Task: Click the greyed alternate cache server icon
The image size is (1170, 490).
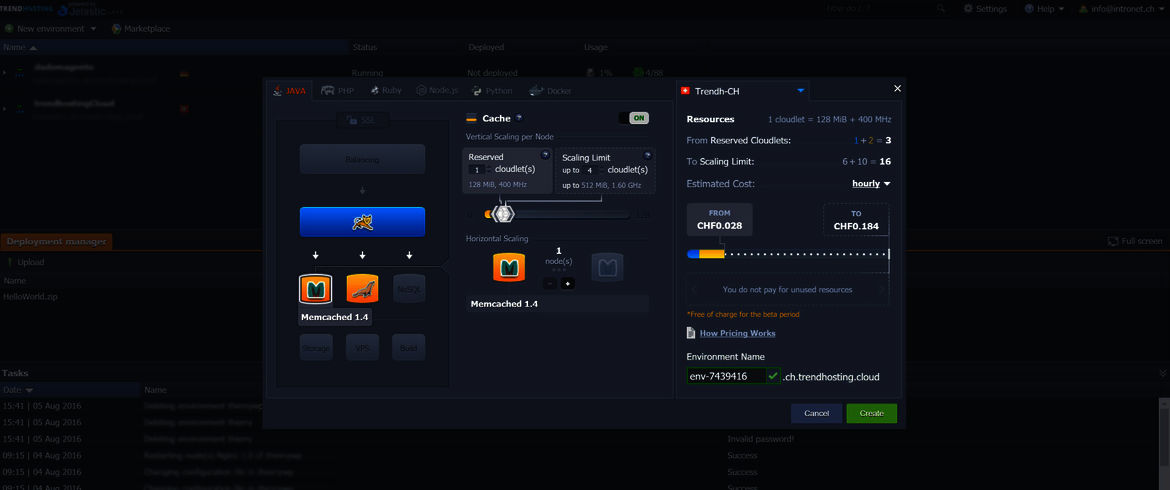Action: (607, 267)
